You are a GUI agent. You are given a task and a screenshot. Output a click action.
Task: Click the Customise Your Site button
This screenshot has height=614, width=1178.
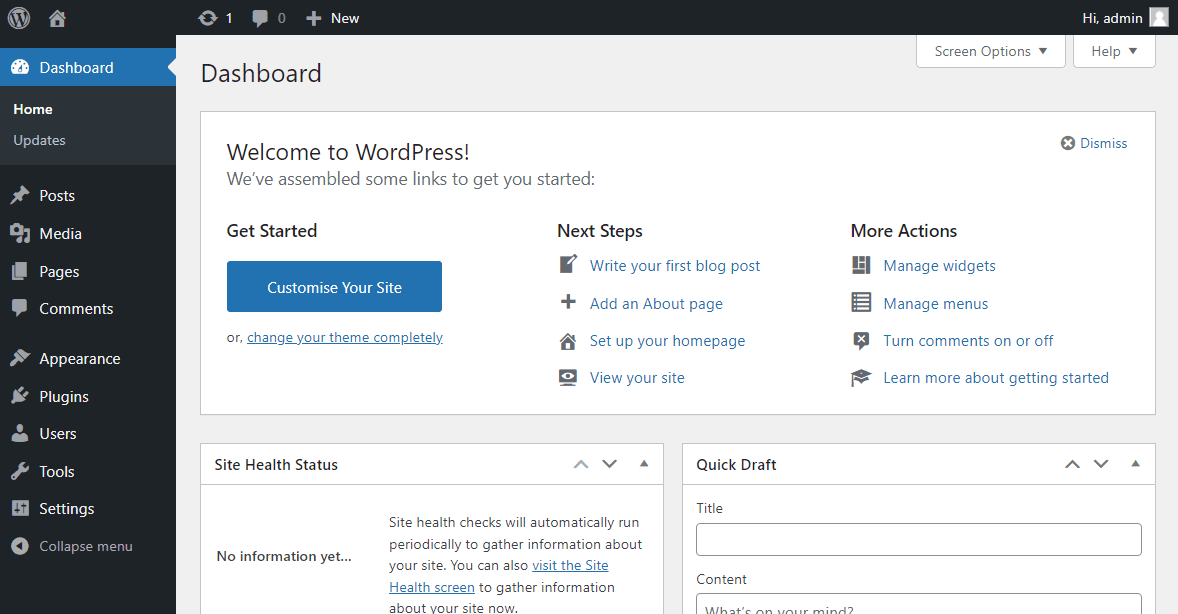point(334,286)
